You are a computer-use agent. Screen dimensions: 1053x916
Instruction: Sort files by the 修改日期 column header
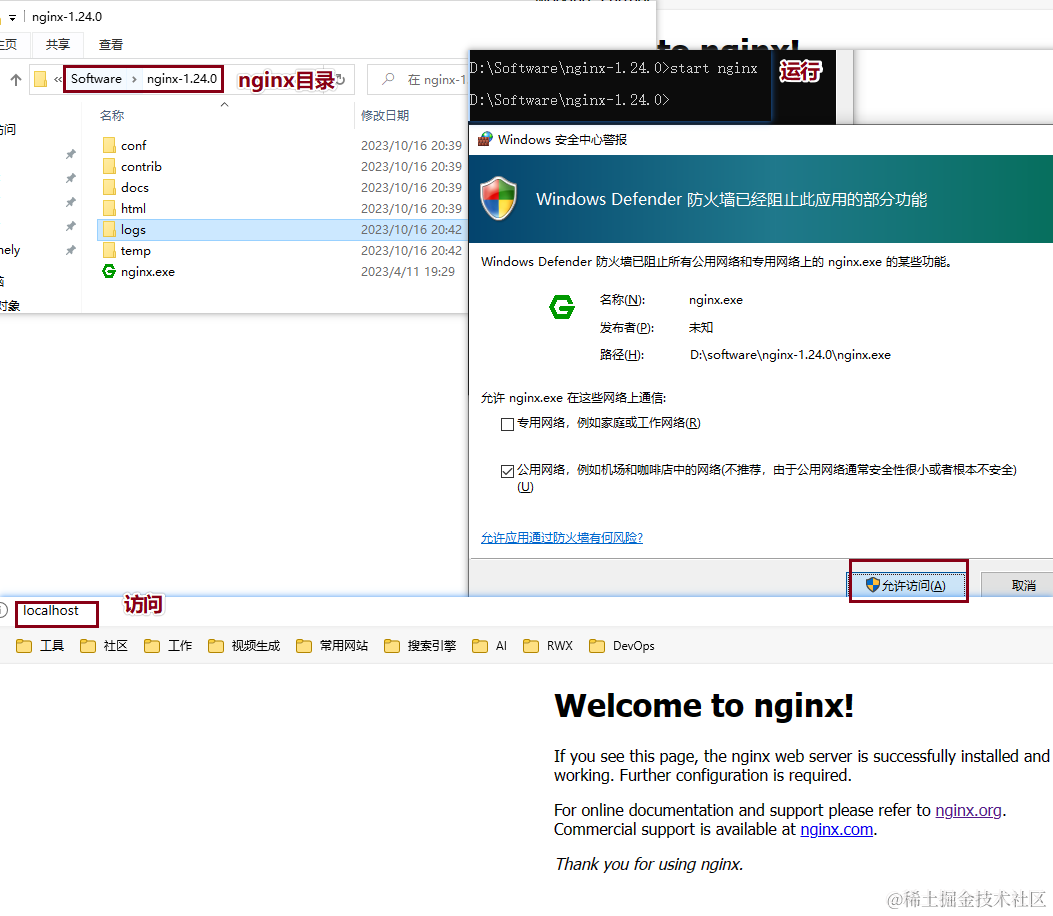(385, 116)
